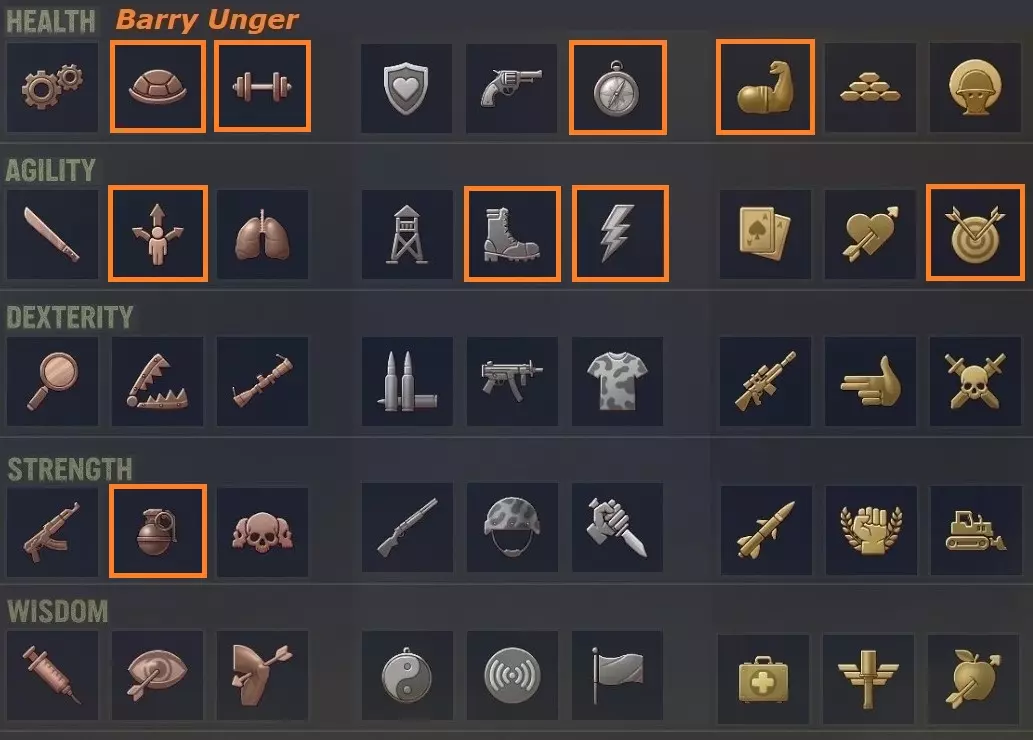Select the hand grenade Strength perk

(157, 531)
